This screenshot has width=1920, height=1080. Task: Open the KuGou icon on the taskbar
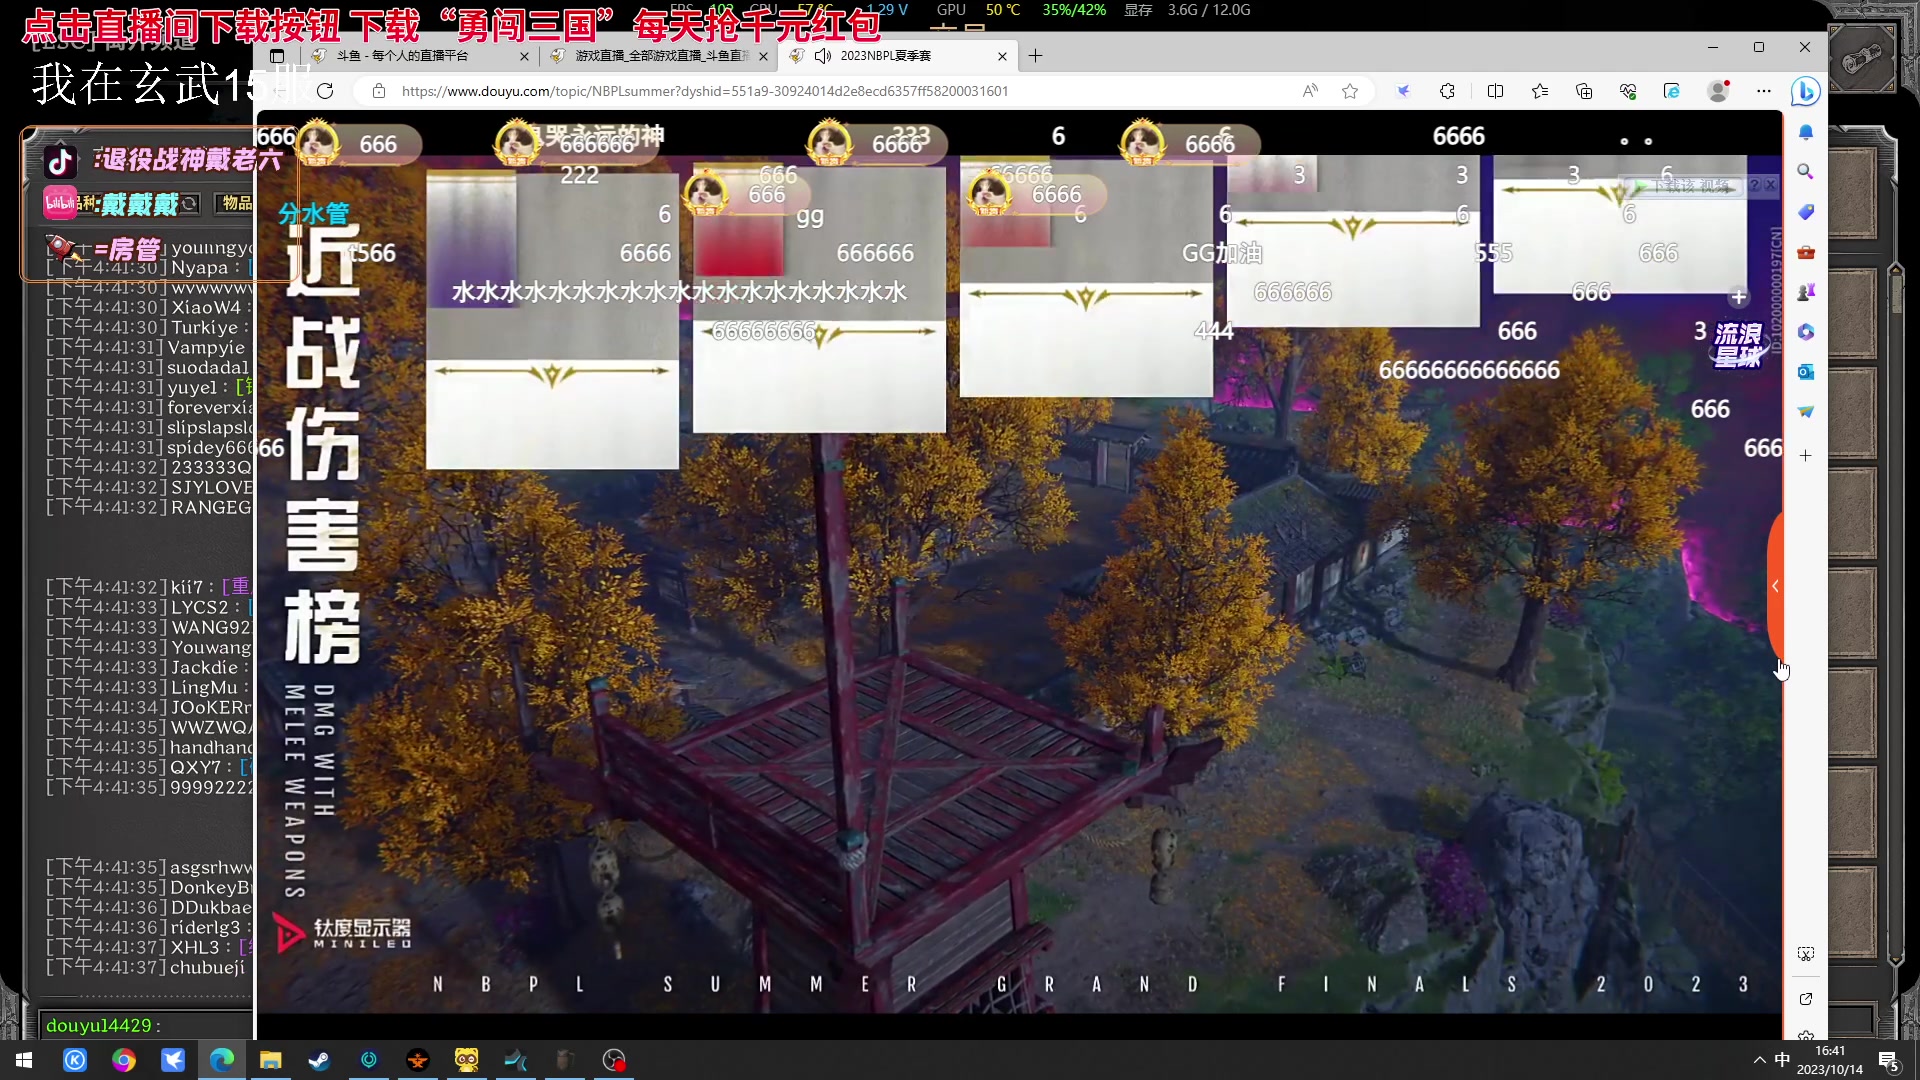click(75, 1060)
